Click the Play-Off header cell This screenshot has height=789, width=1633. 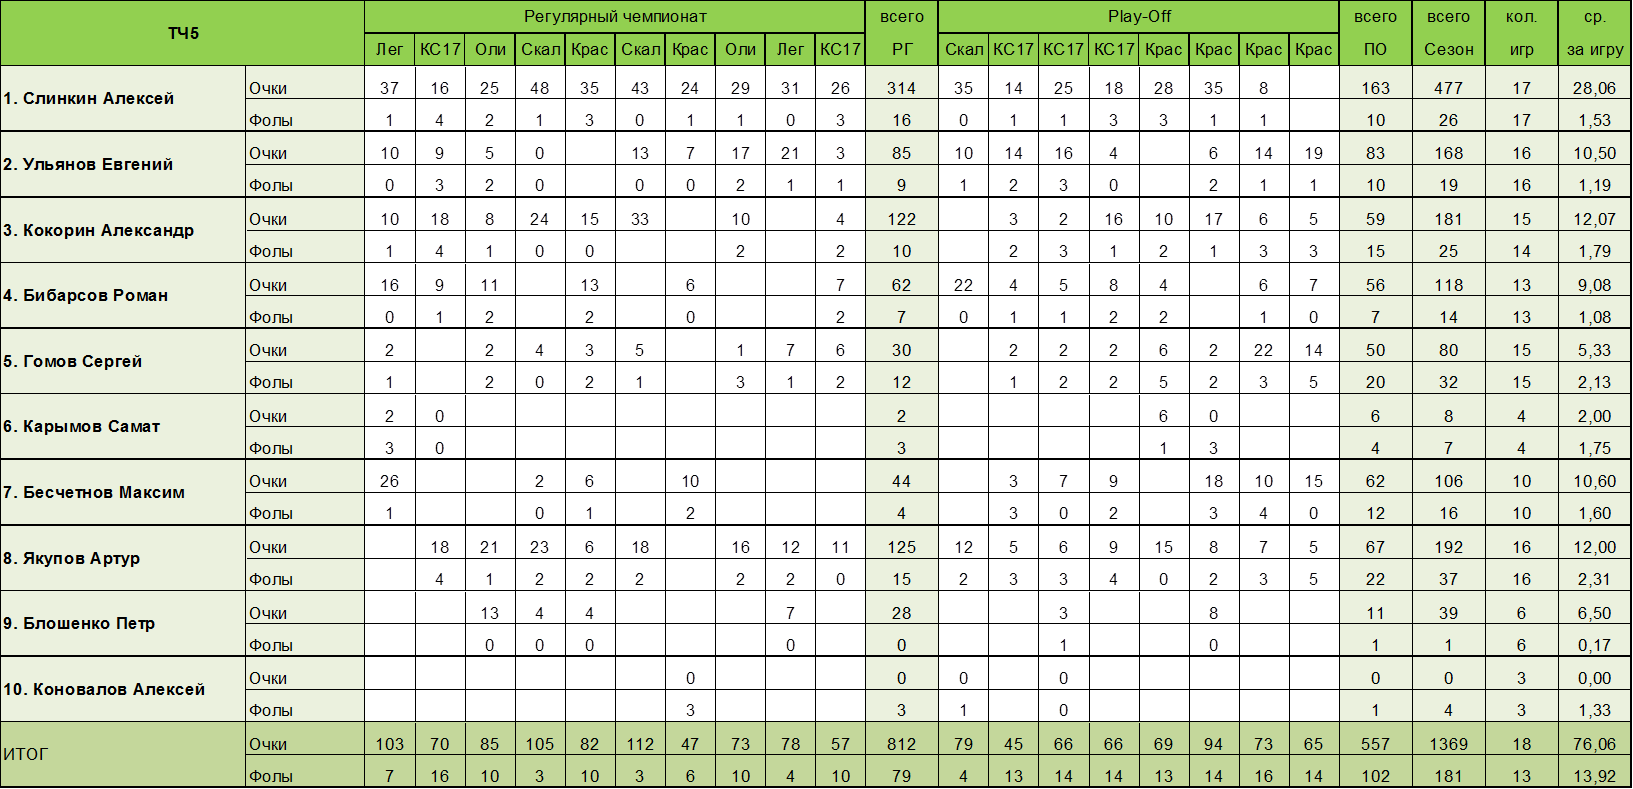[x=1139, y=17]
